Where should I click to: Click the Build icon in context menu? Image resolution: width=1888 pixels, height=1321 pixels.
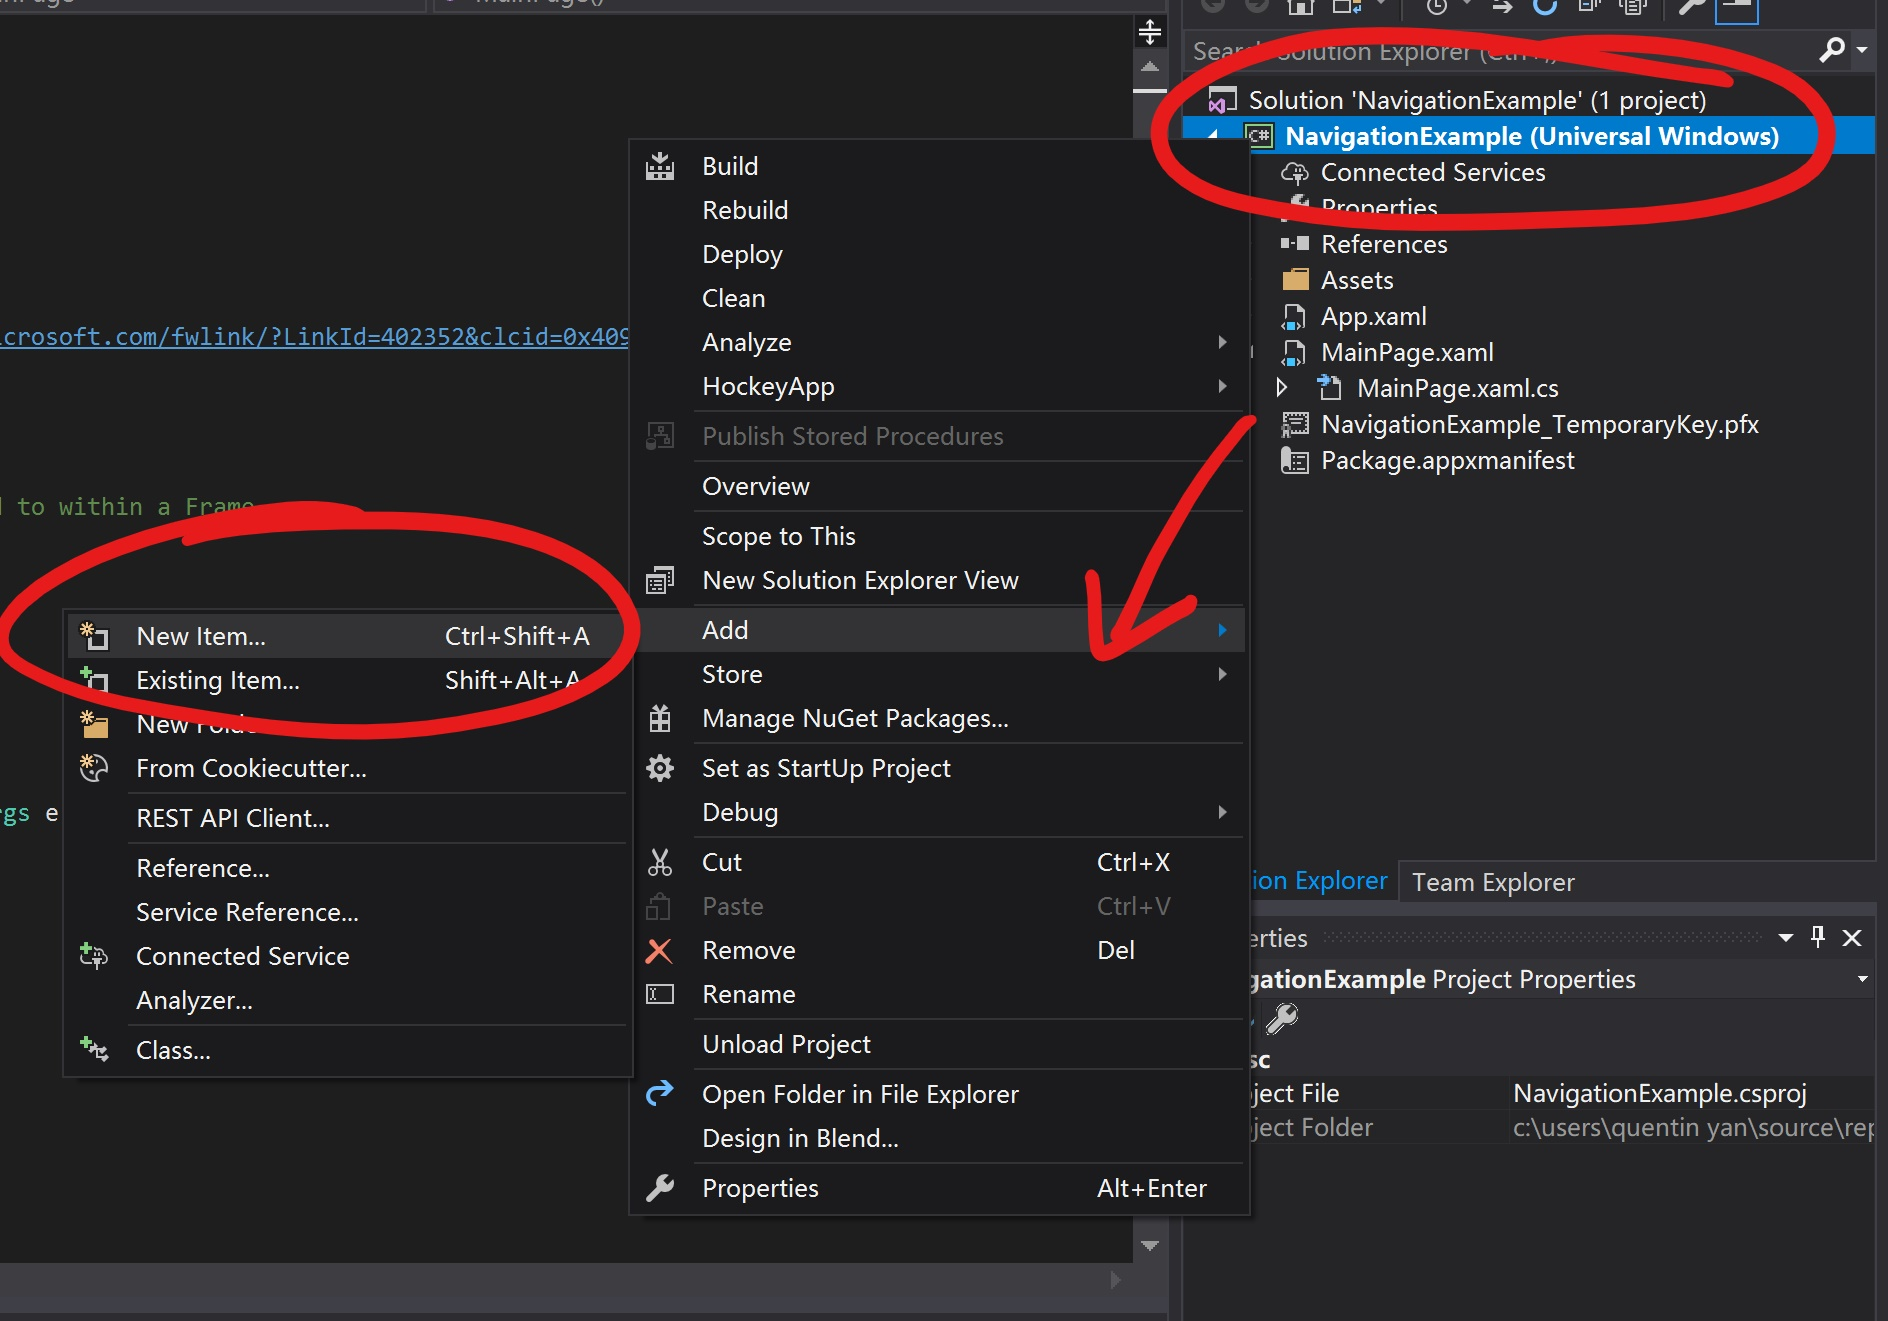[x=660, y=166]
